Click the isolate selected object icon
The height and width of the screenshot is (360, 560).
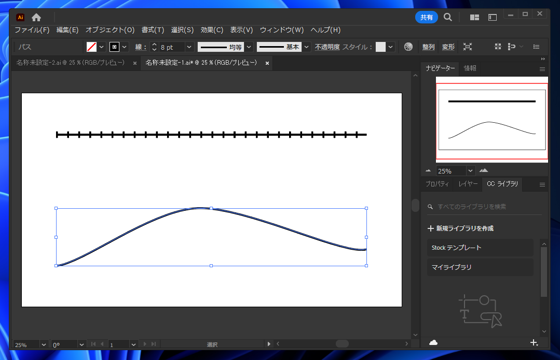[x=468, y=47]
